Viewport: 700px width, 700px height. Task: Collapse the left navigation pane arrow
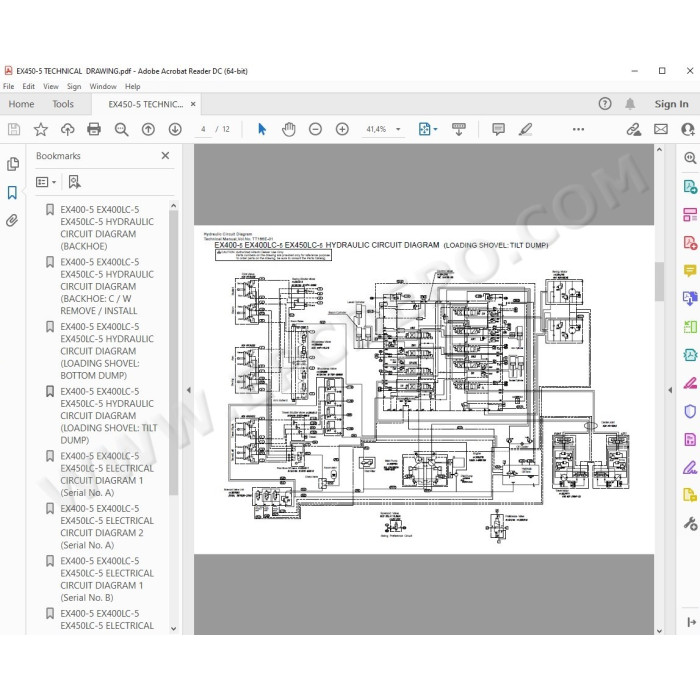[188, 390]
